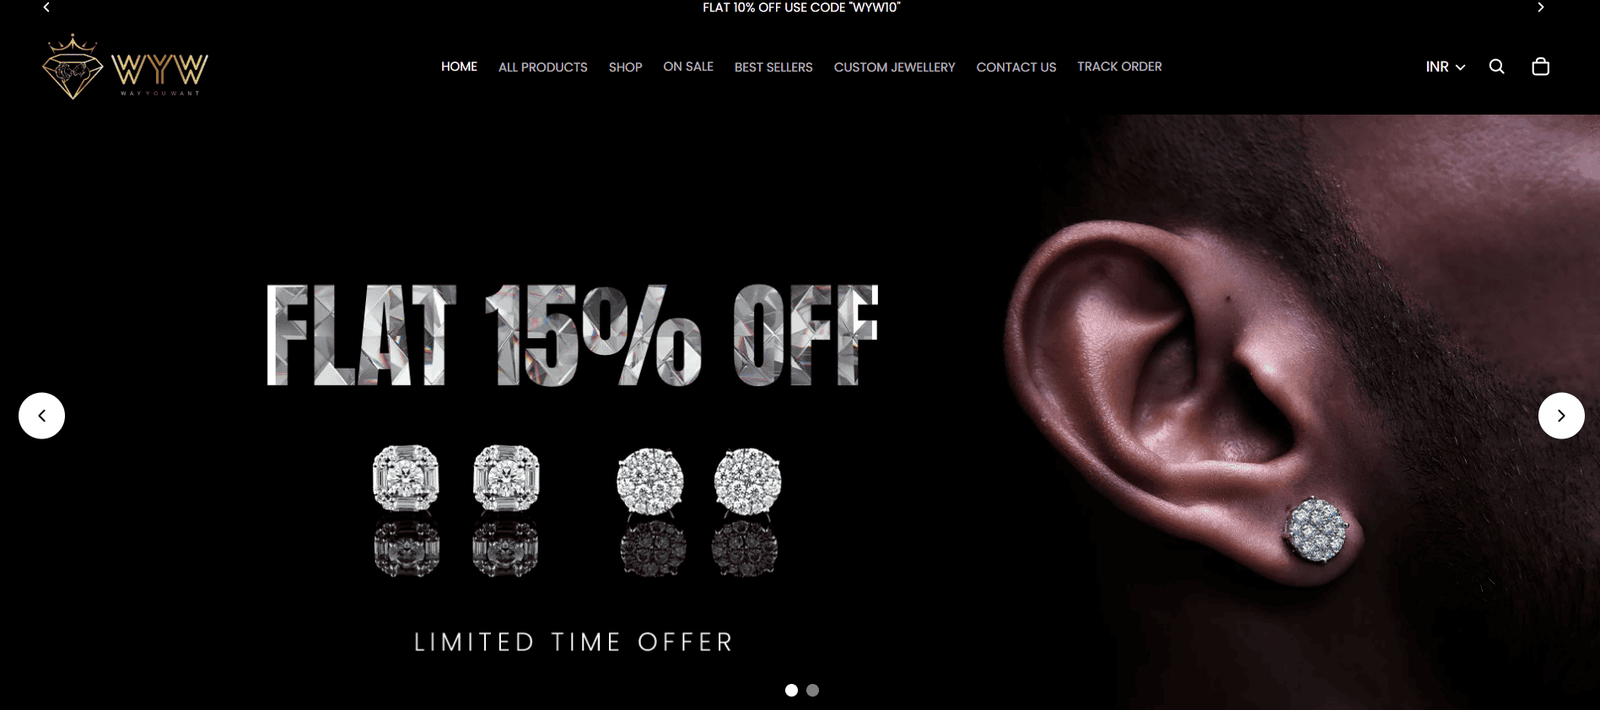Click the Flat 15% Off banner text
This screenshot has height=710, width=1600.
tap(572, 336)
